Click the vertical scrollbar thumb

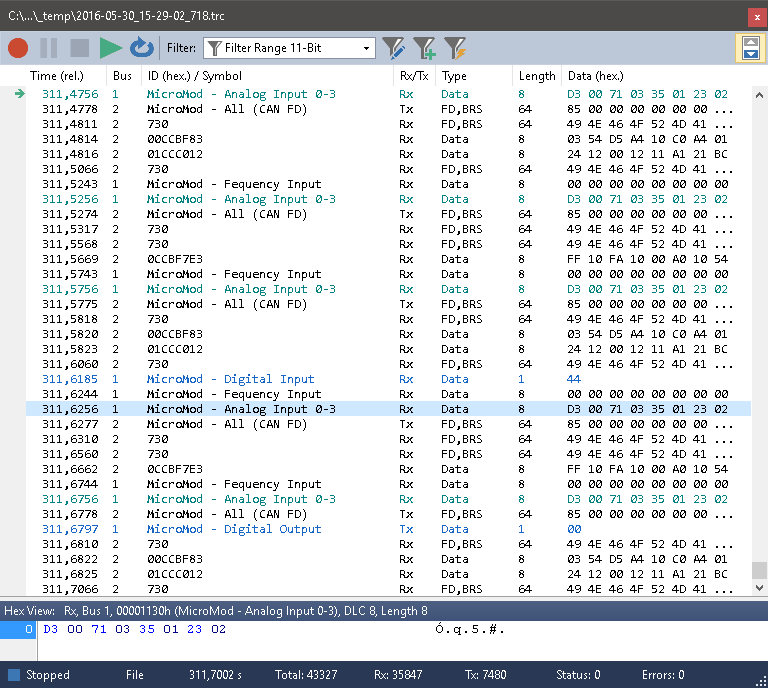pyautogui.click(x=759, y=570)
